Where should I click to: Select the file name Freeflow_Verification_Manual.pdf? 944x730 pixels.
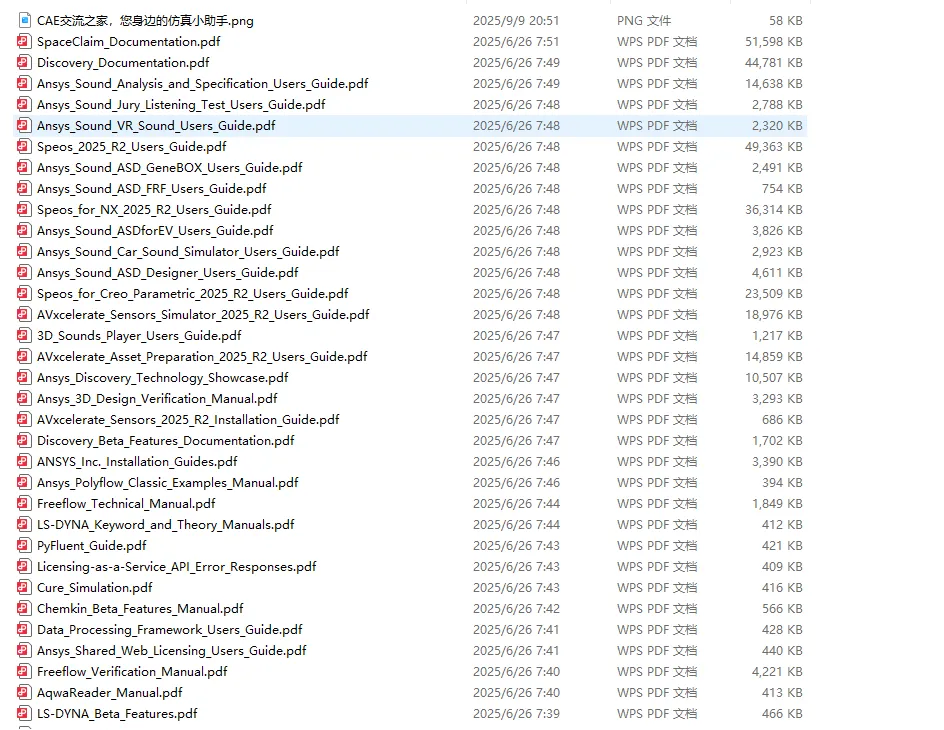[132, 672]
